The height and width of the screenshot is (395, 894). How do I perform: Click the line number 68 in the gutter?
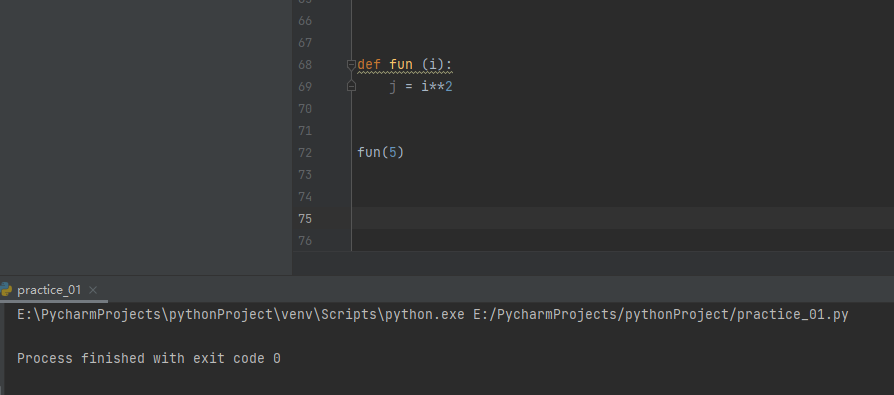[x=305, y=65]
